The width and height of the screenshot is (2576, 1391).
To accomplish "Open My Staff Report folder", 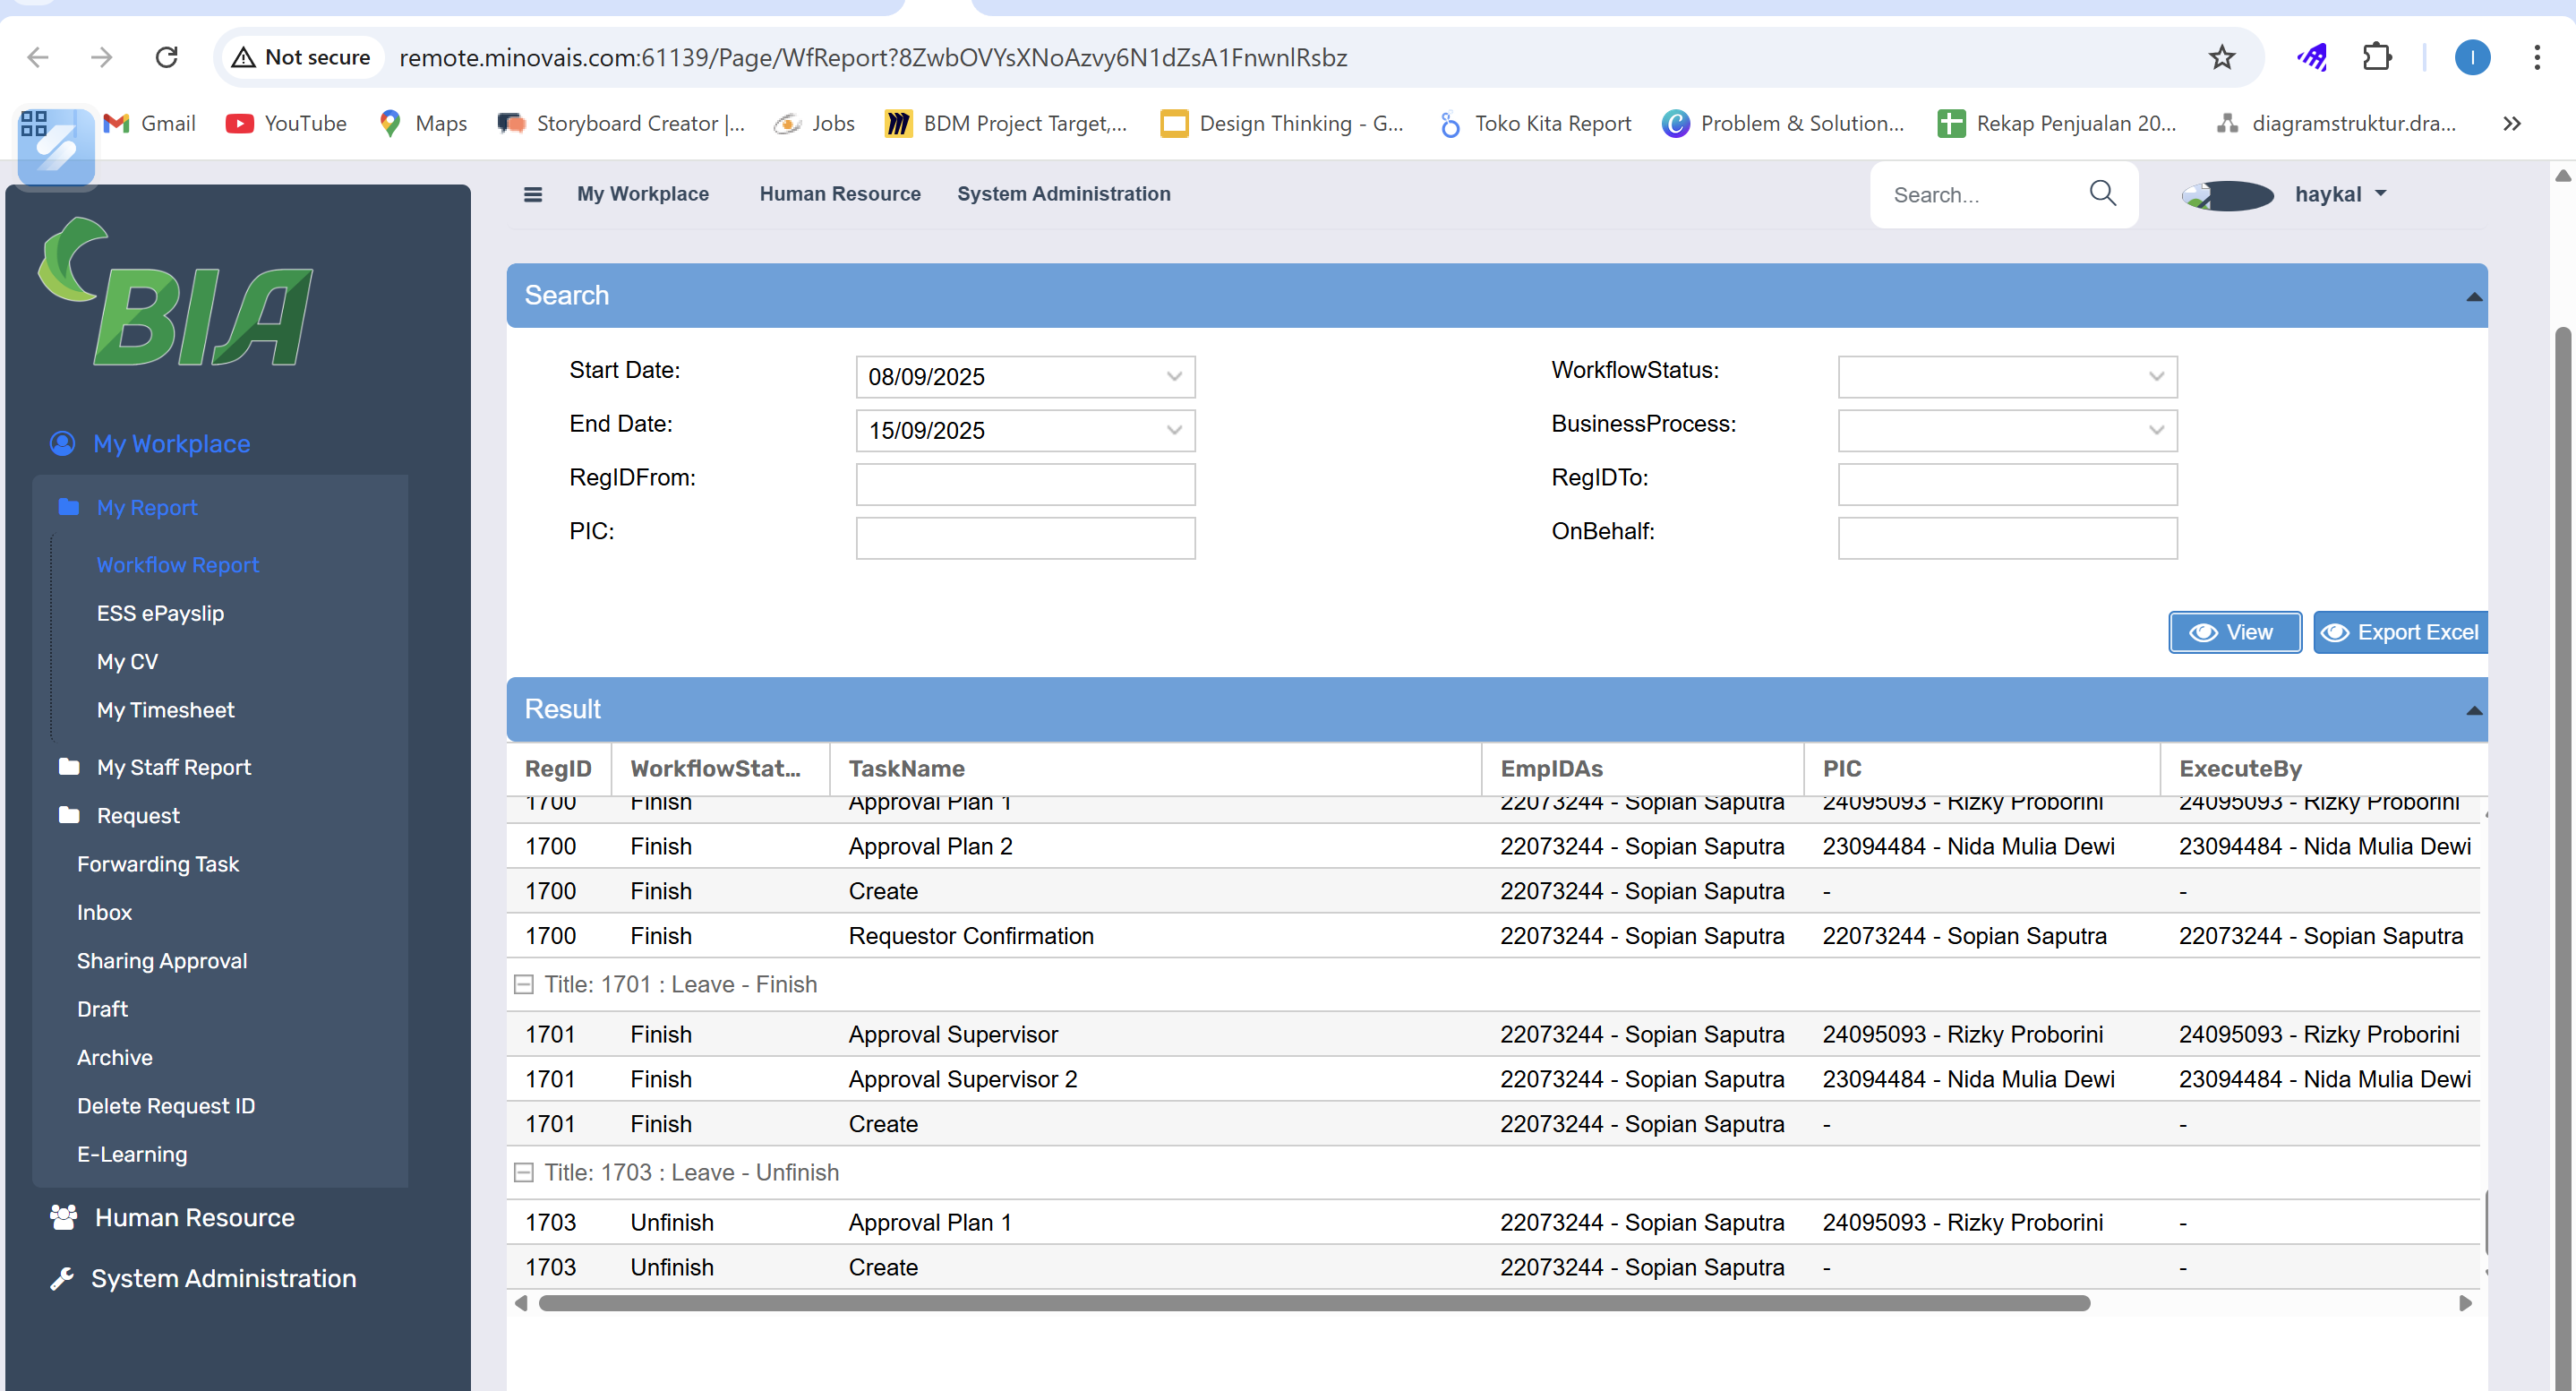I will pyautogui.click(x=173, y=767).
